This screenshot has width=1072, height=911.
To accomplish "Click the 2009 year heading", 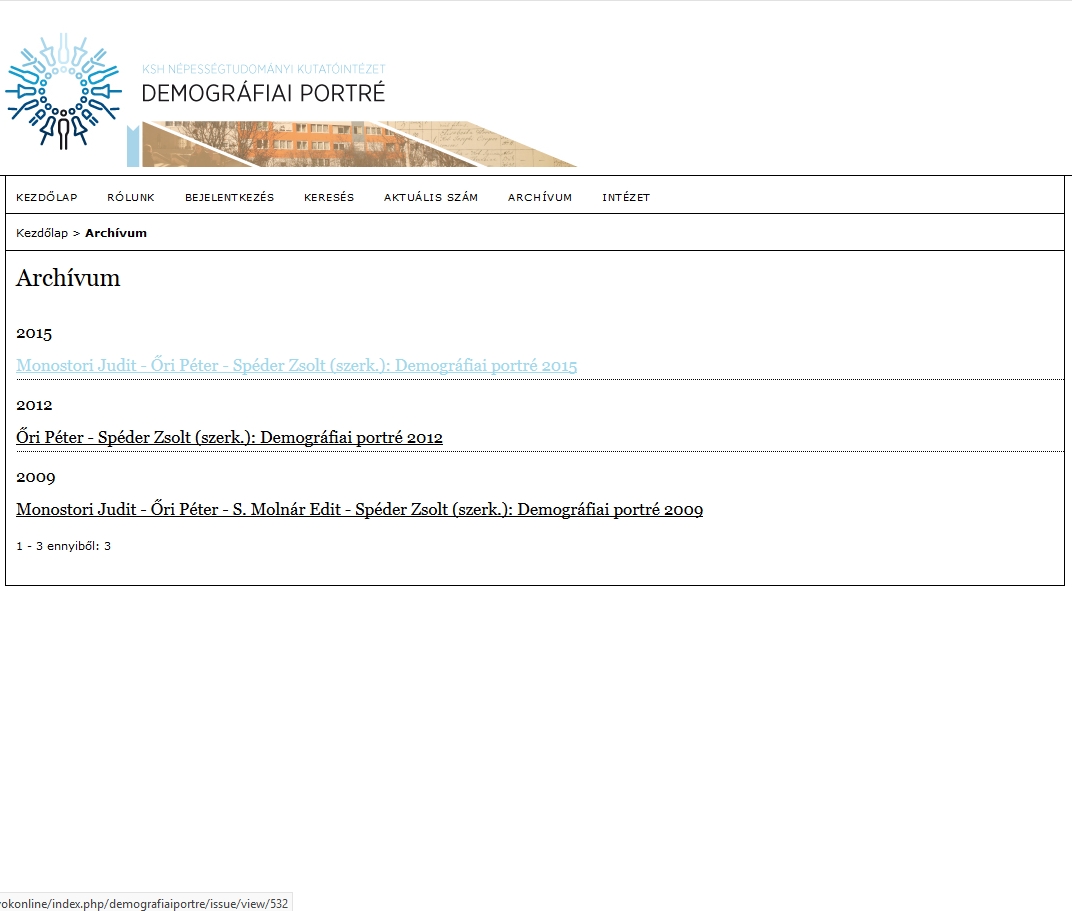I will [36, 477].
